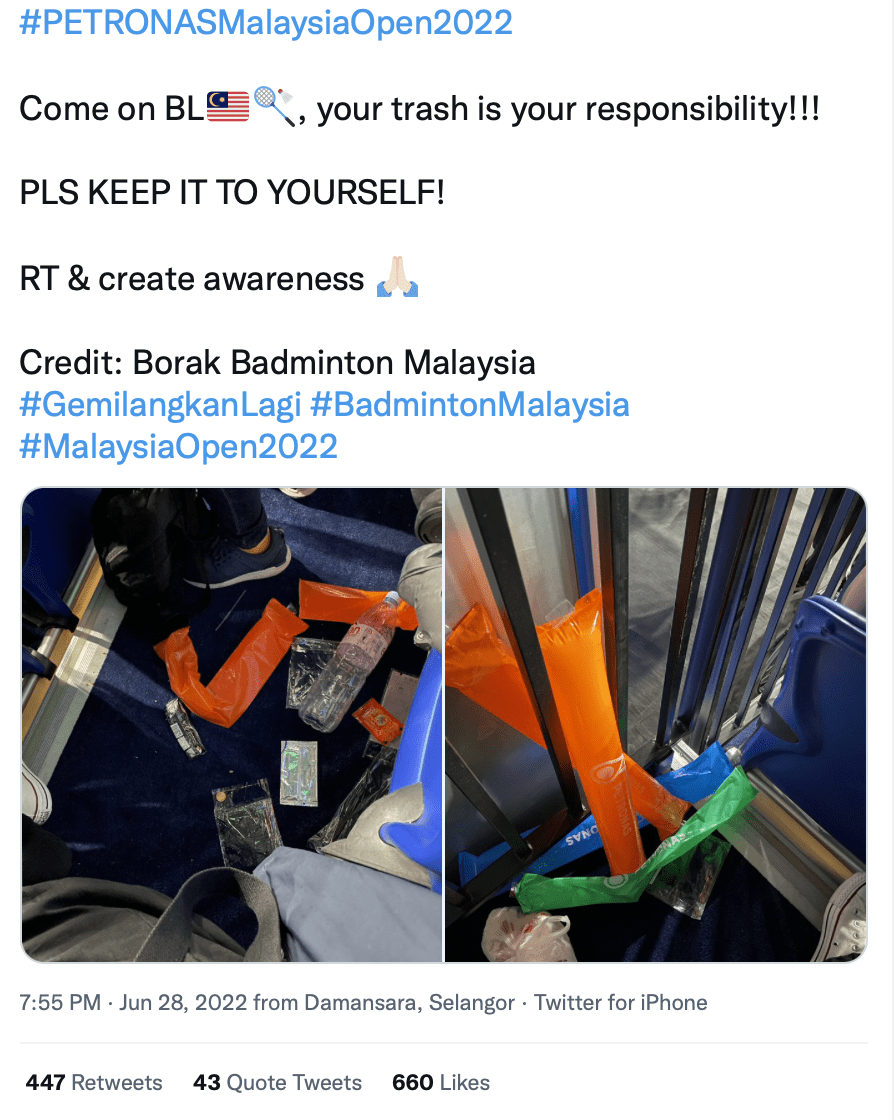This screenshot has width=894, height=1120.
Task: View the 447 Retweets list
Action: (x=94, y=1082)
